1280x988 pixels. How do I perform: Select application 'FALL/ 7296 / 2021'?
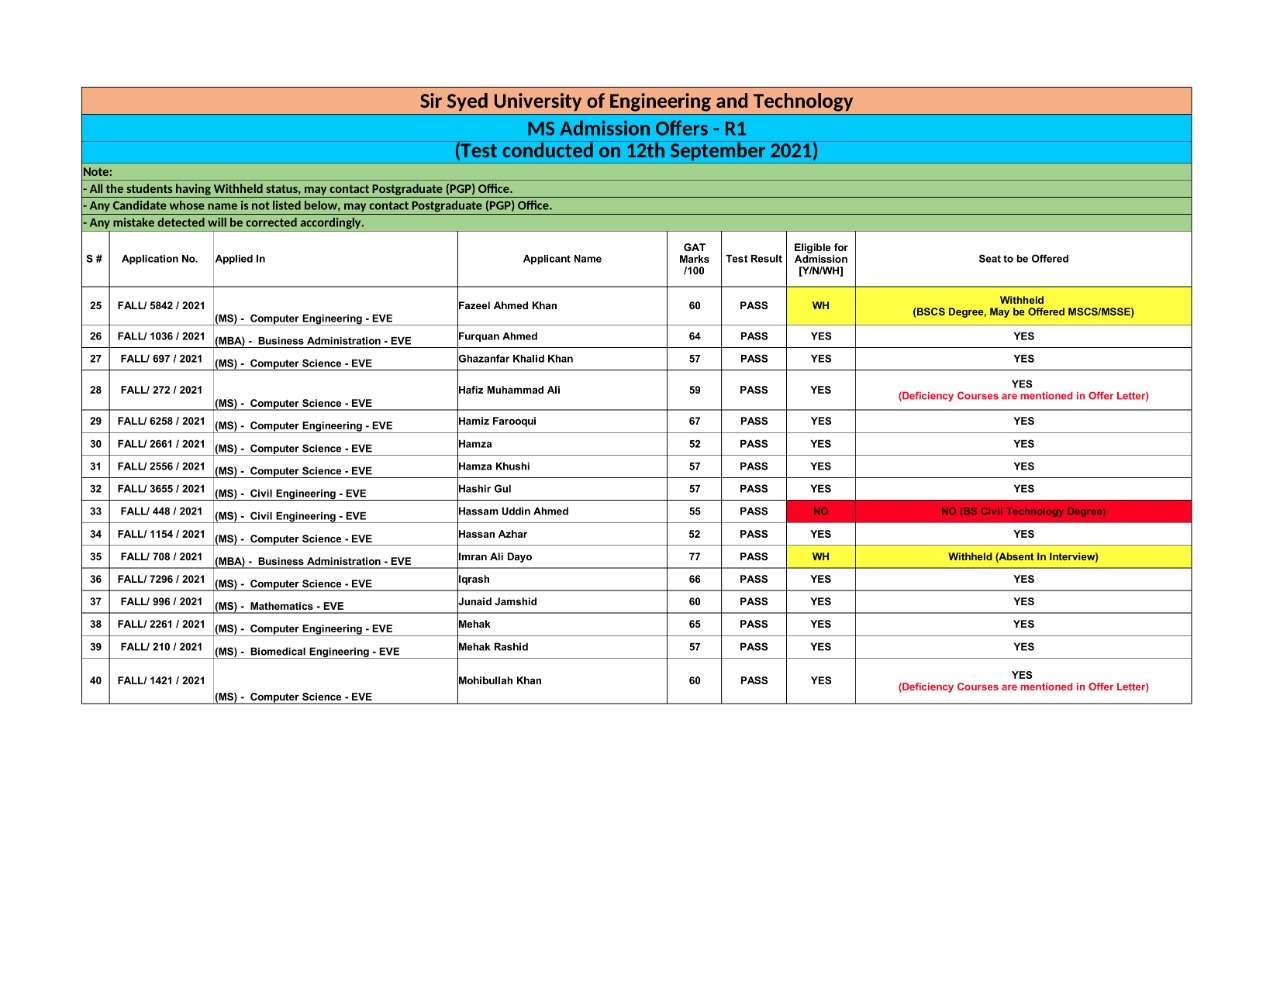point(161,579)
